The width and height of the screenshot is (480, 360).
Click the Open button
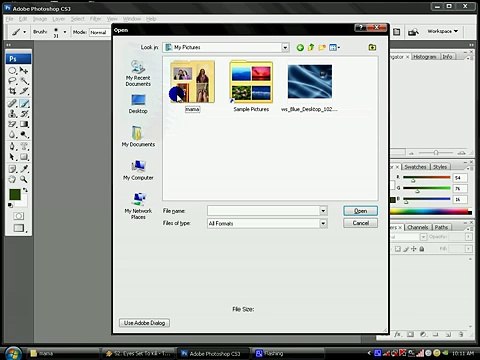(360, 211)
